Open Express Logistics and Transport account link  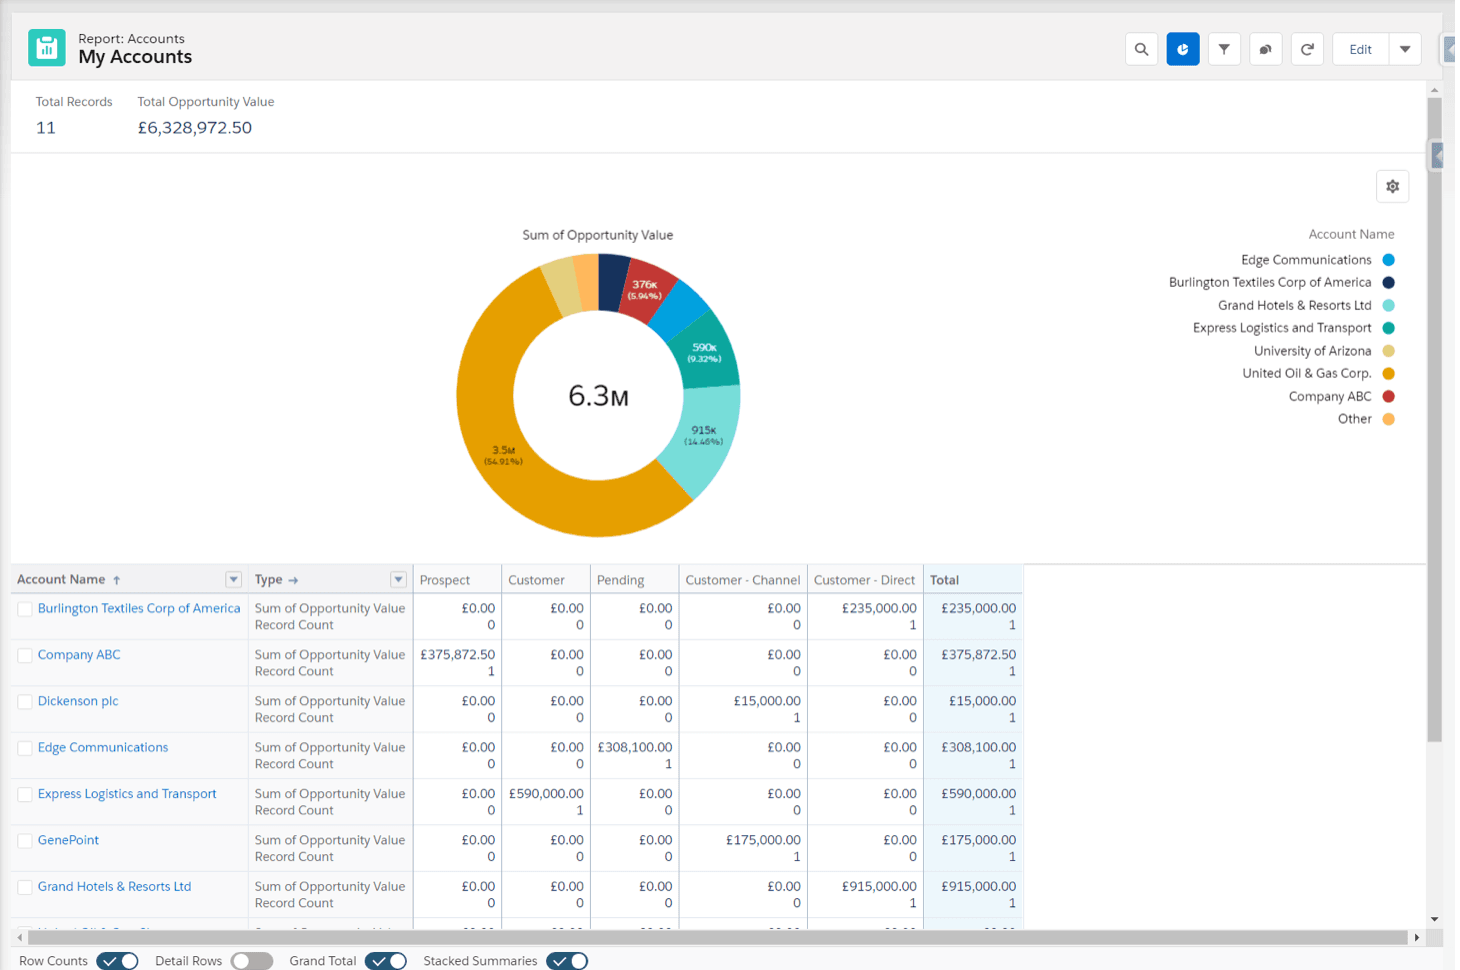127,793
